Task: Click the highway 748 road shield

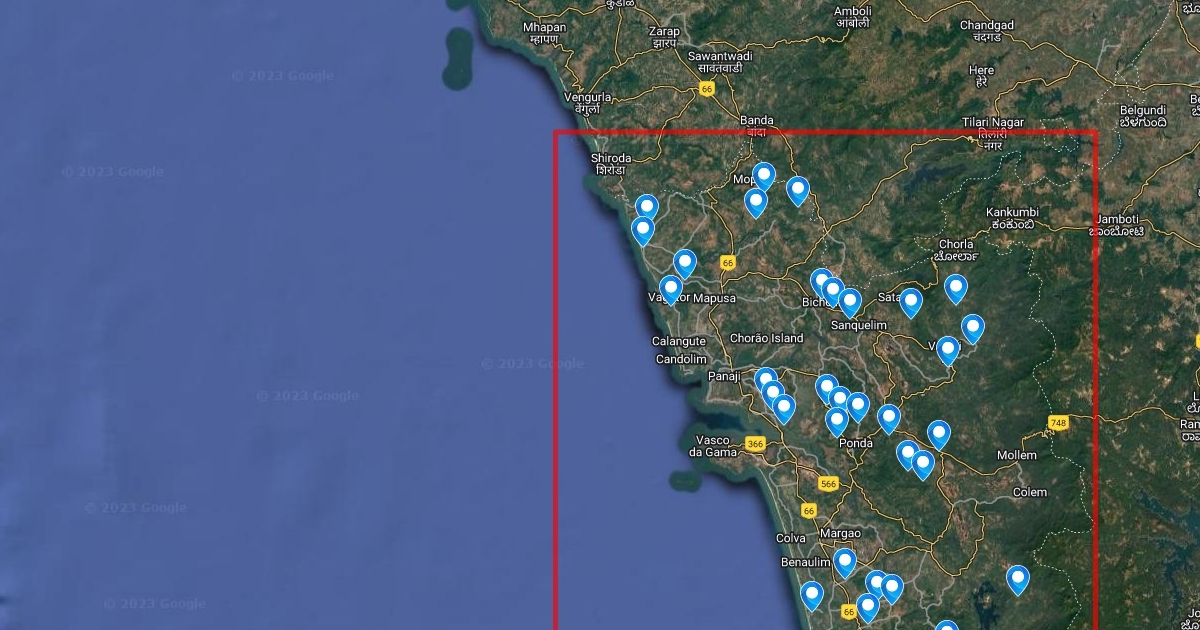Action: click(1058, 423)
